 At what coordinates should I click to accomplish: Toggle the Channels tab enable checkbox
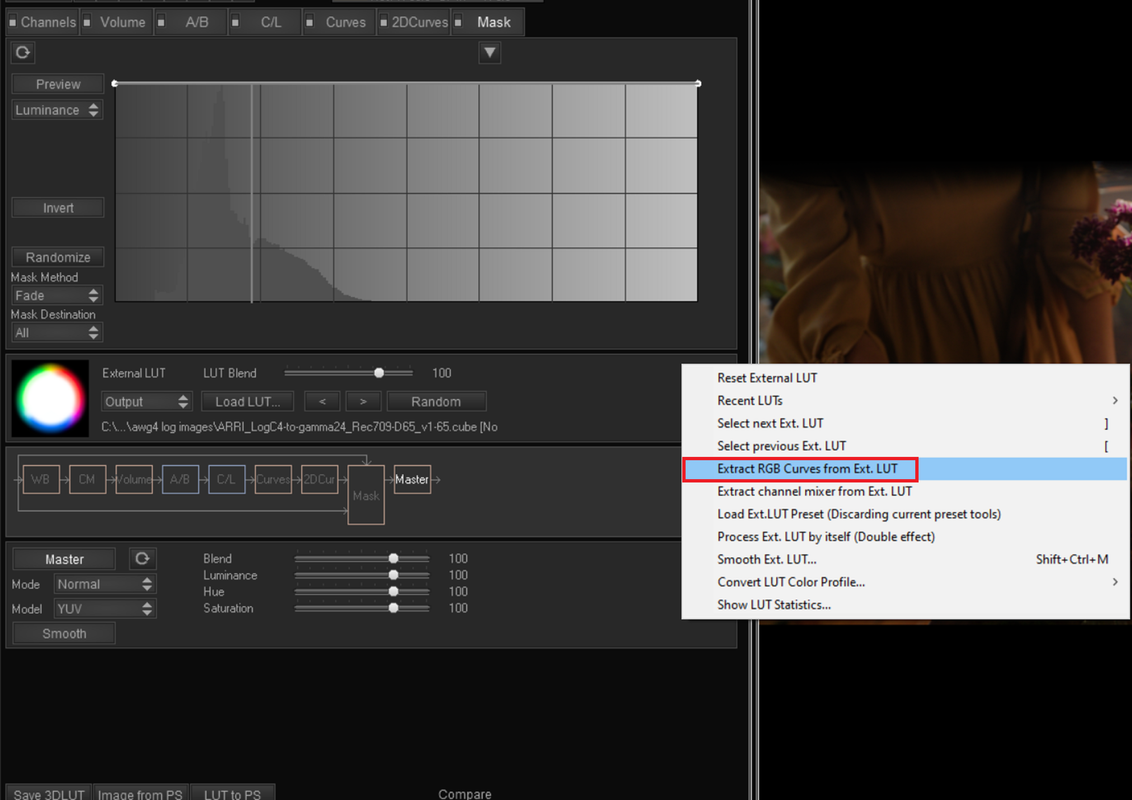coord(12,22)
